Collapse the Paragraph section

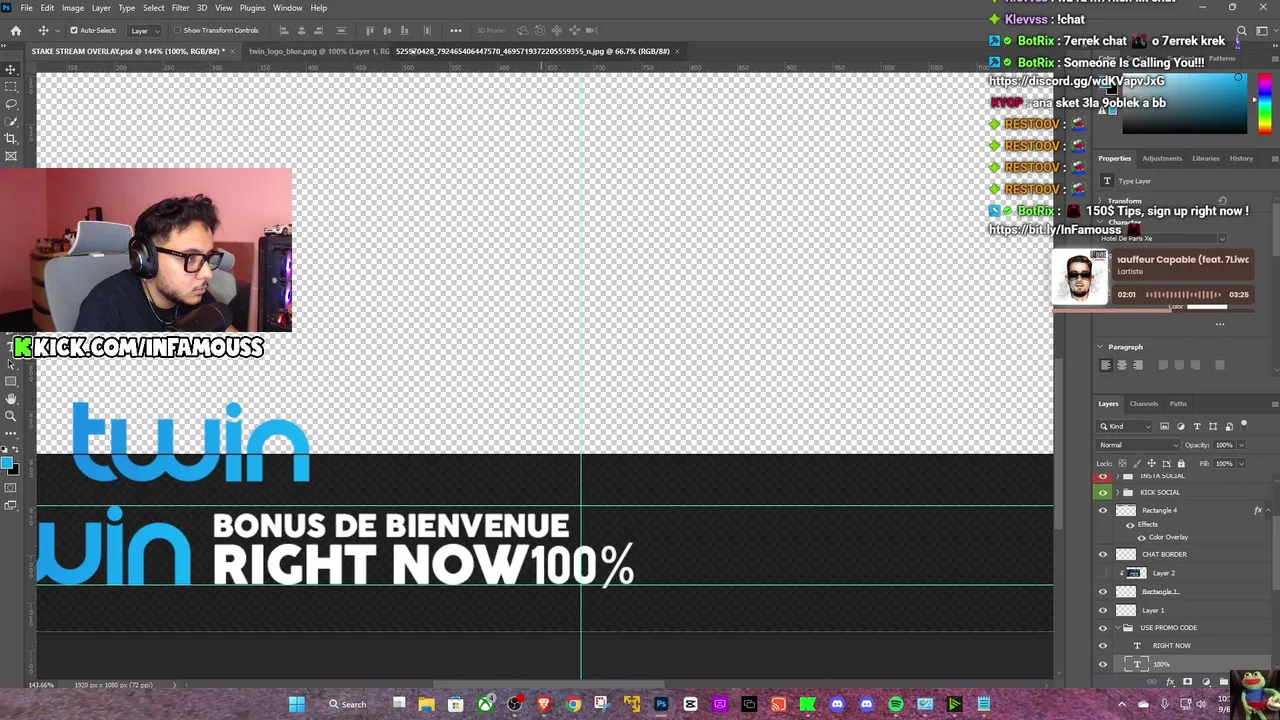click(x=1100, y=347)
